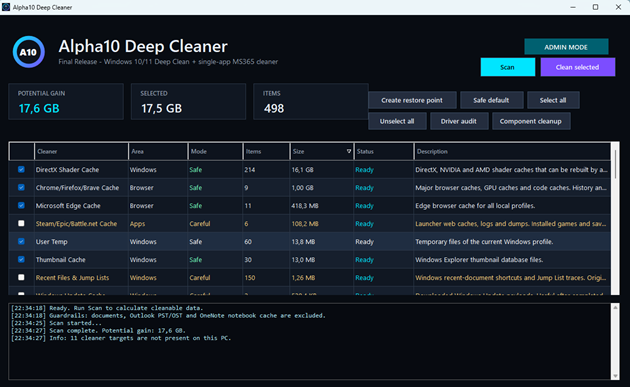The image size is (630, 387).
Task: Sort by the Cleaner column header
Action: (81, 152)
